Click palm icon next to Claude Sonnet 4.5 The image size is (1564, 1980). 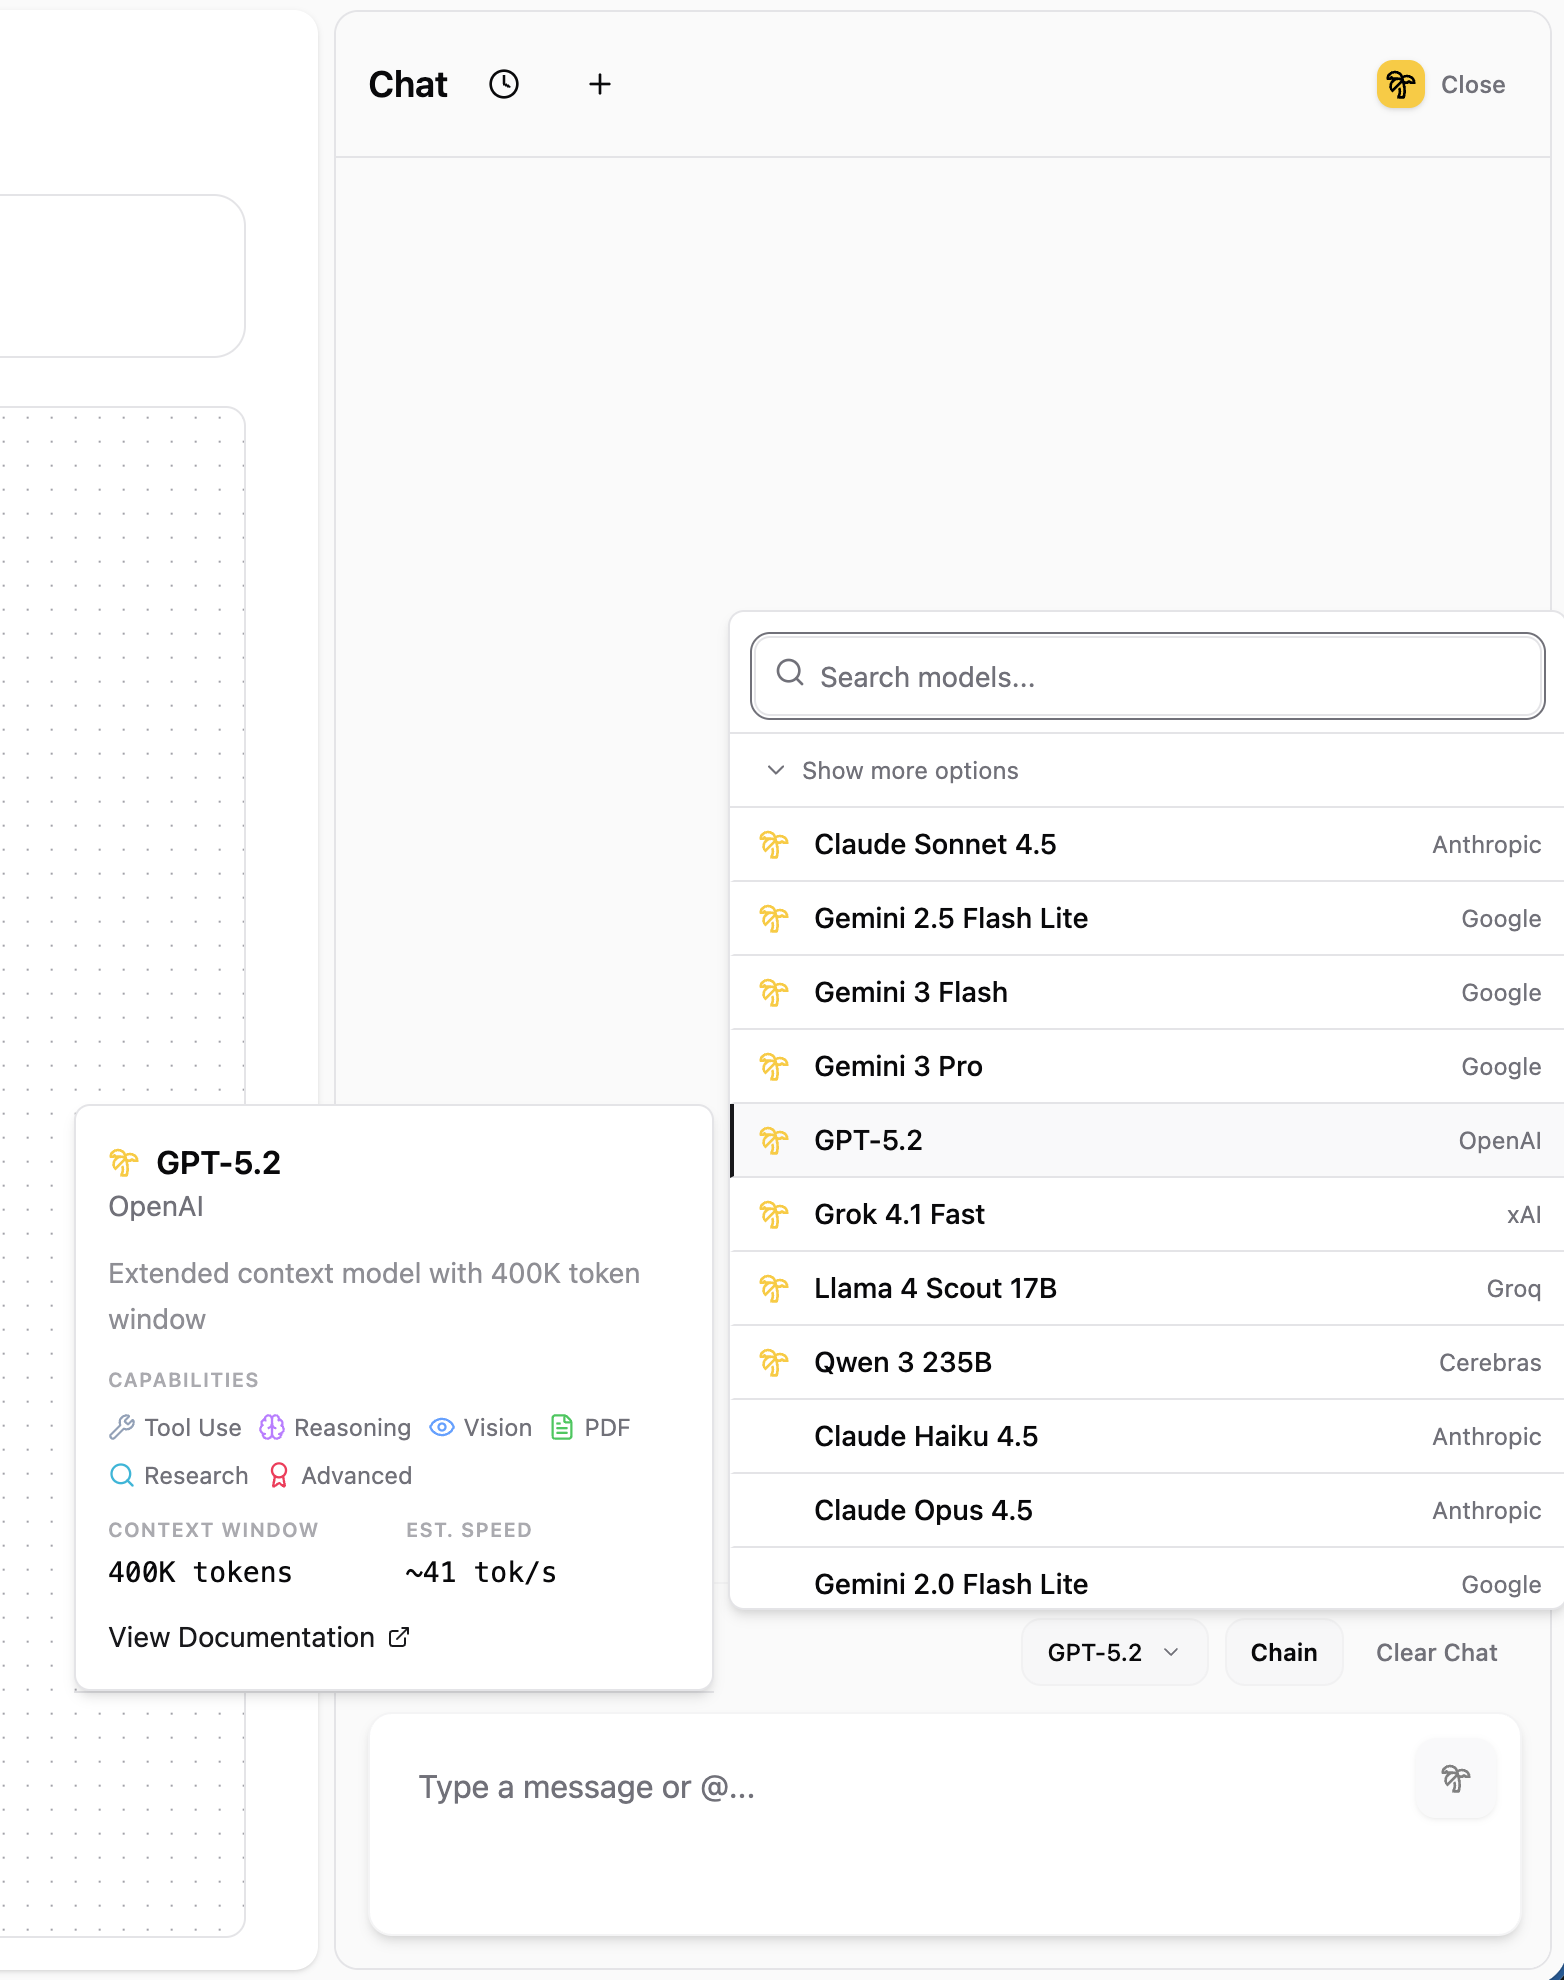point(774,845)
